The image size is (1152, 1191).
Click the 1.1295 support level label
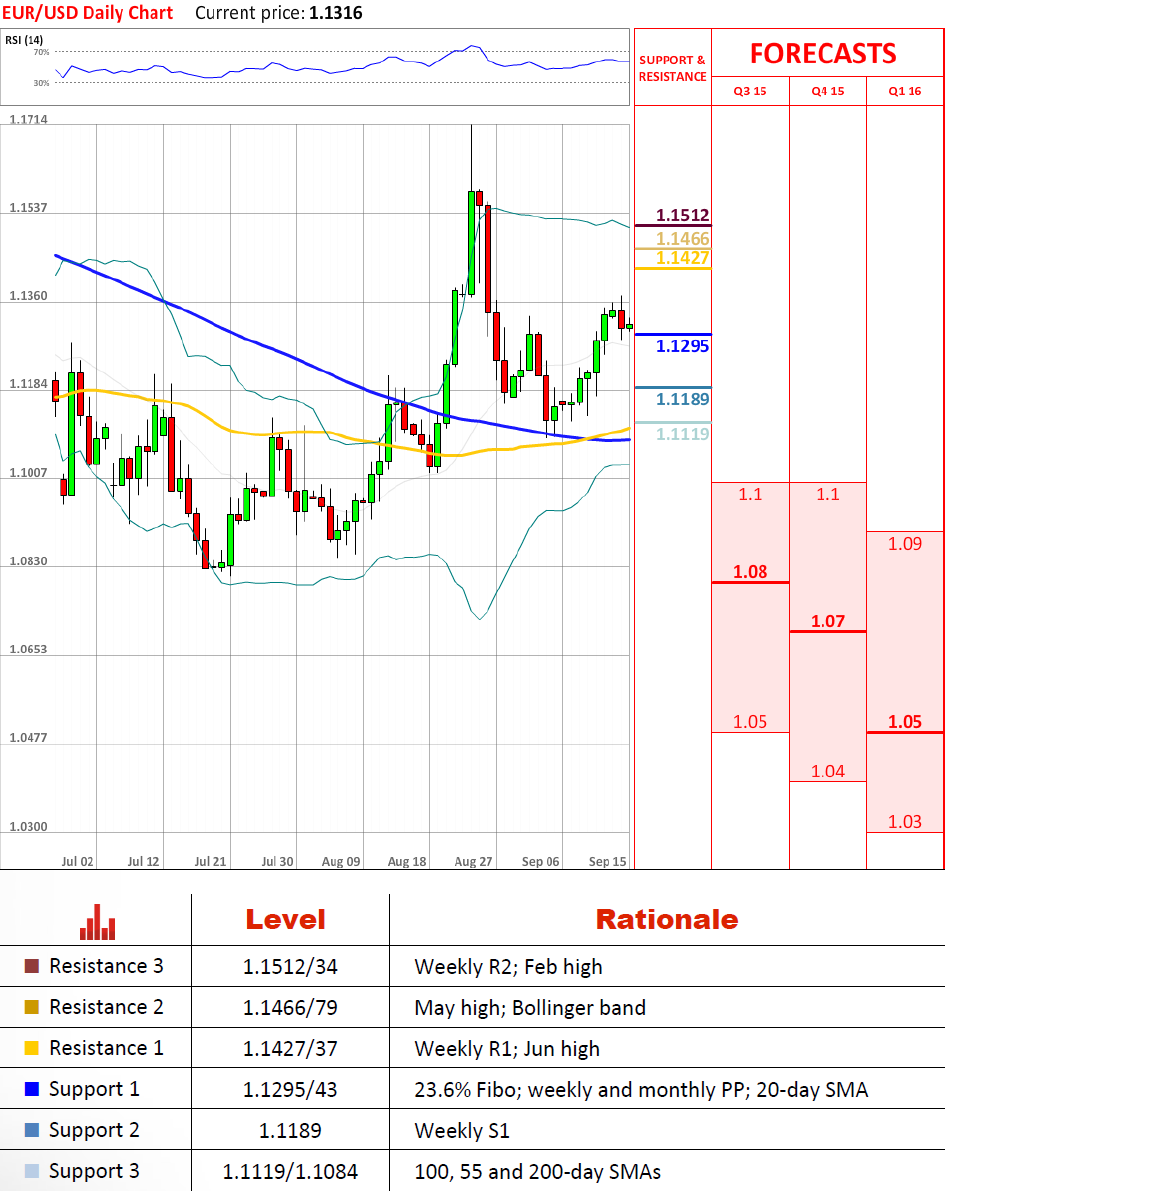683,346
